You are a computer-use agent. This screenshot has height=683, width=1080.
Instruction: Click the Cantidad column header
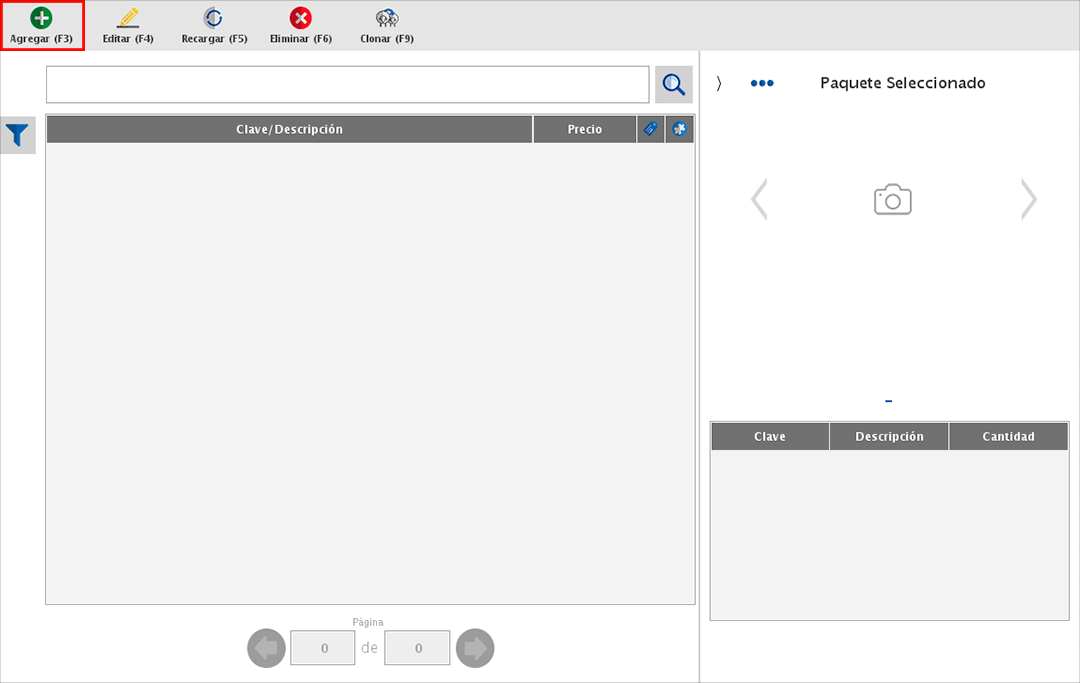pos(1008,436)
